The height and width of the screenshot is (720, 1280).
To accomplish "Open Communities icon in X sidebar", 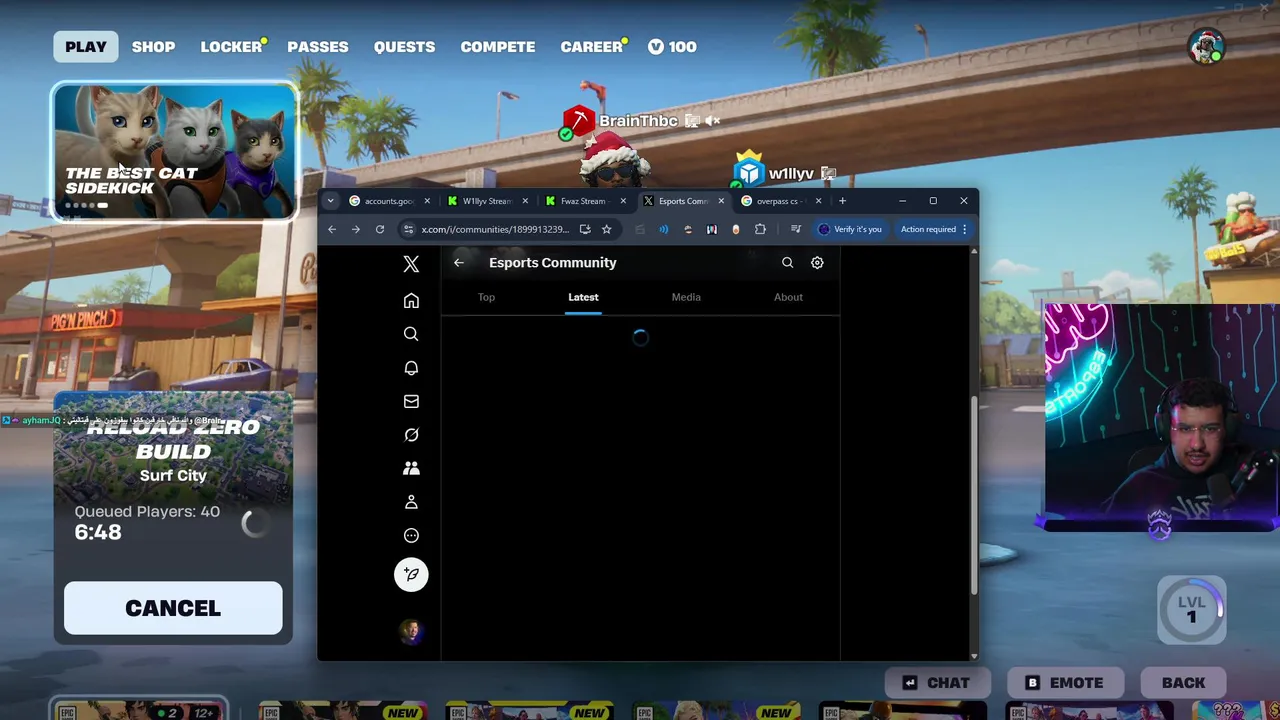I will coord(411,468).
